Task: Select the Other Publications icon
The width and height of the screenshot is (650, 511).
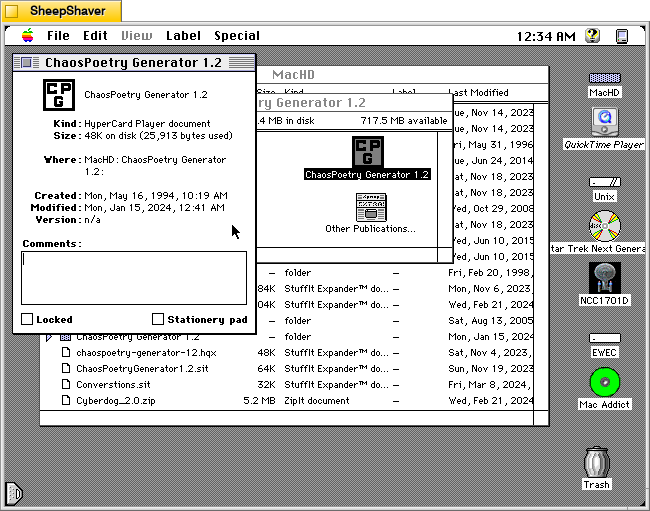Action: tap(371, 207)
